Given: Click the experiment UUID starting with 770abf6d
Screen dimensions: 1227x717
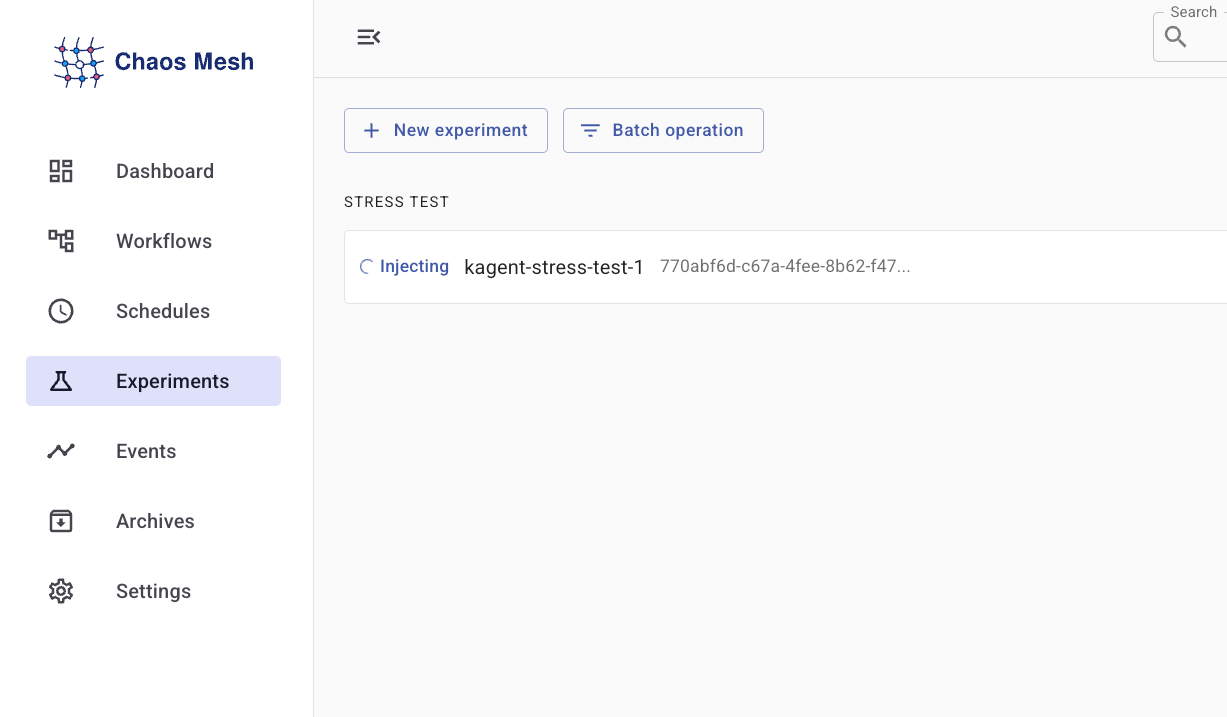Looking at the screenshot, I should [785, 267].
